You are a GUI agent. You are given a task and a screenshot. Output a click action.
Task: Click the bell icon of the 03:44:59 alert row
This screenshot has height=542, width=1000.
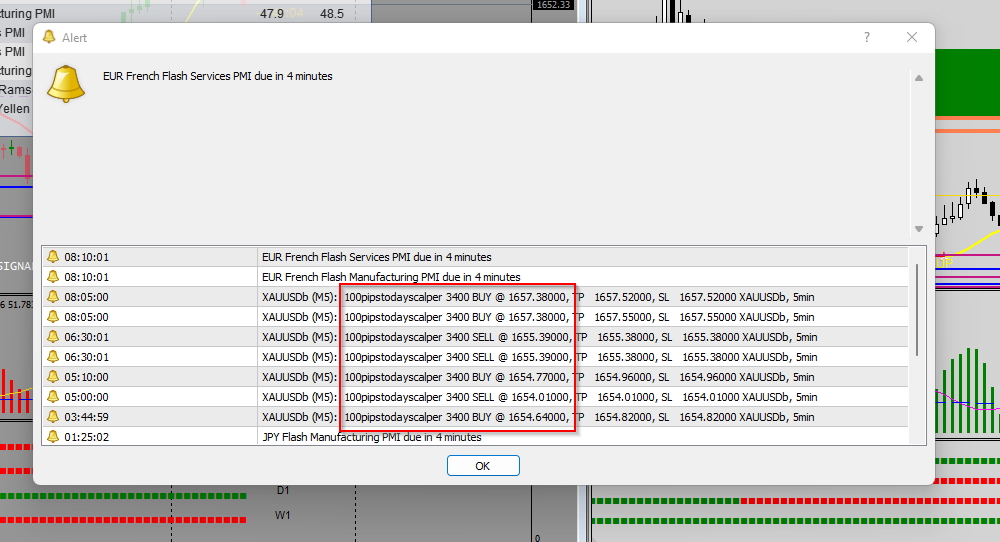(x=53, y=416)
